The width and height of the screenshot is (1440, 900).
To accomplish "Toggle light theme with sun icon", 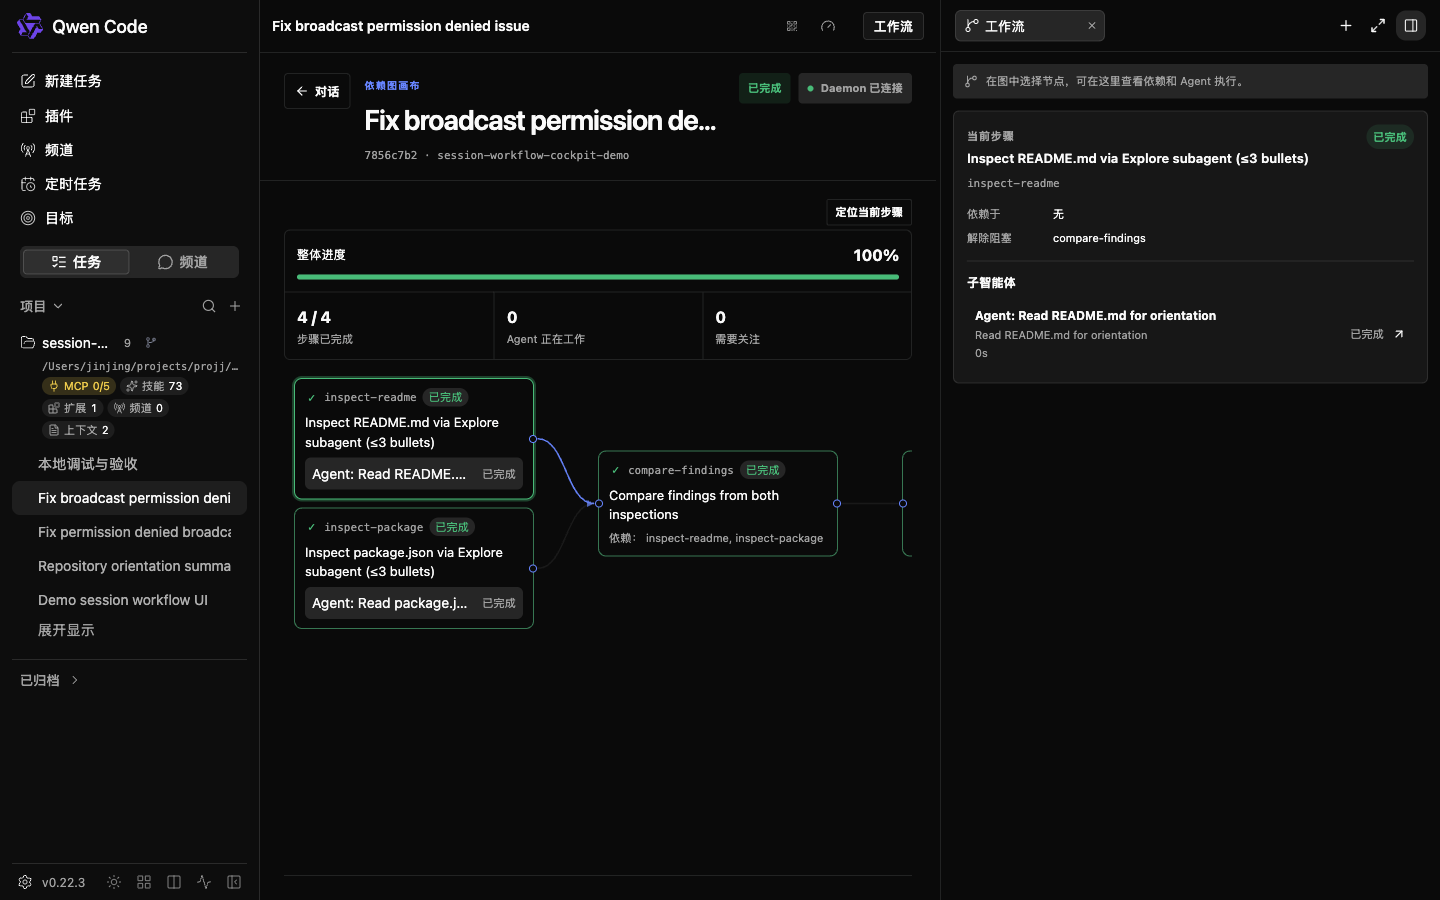I will click(114, 882).
